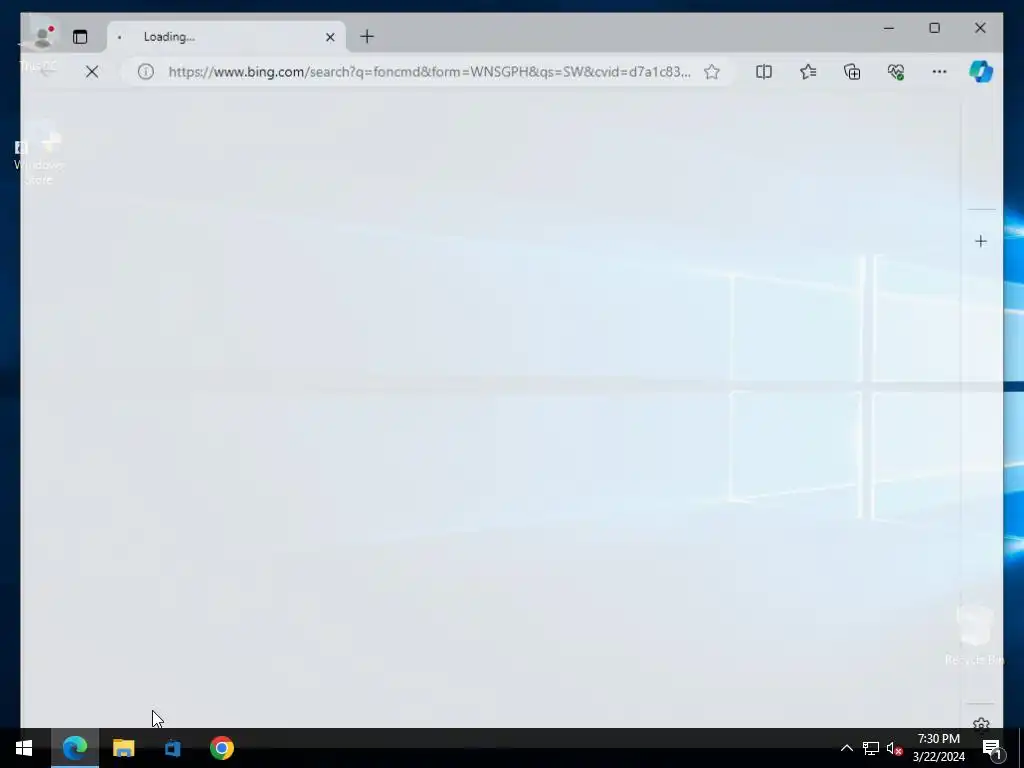Maximize the Edge window

pyautogui.click(x=935, y=28)
